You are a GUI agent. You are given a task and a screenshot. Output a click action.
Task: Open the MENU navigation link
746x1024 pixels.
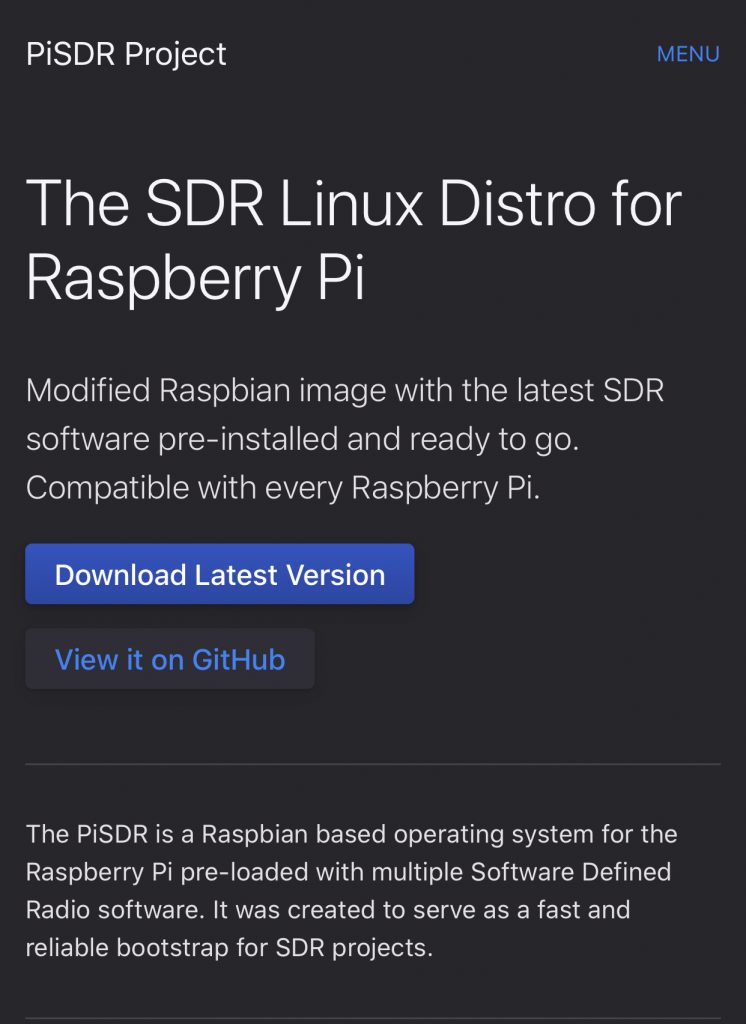point(688,54)
